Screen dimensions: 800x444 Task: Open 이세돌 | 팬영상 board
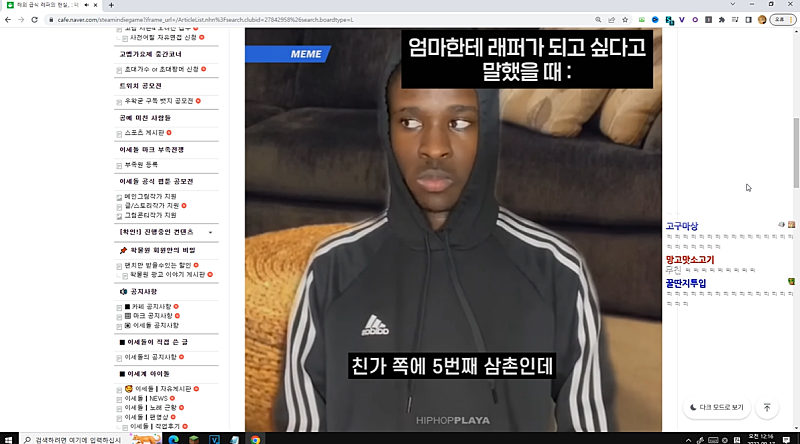point(146,417)
